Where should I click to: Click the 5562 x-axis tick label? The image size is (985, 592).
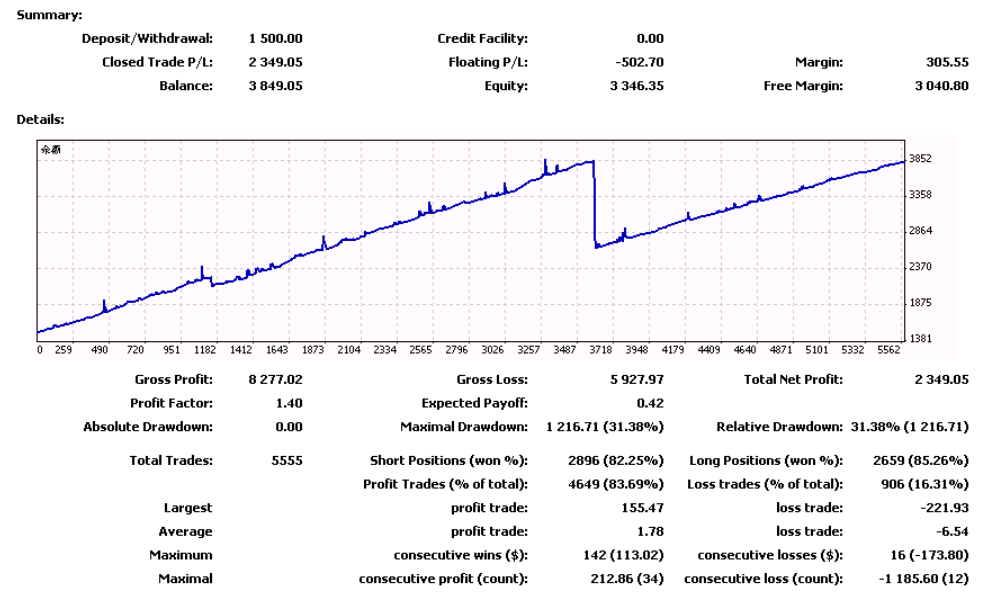click(888, 350)
